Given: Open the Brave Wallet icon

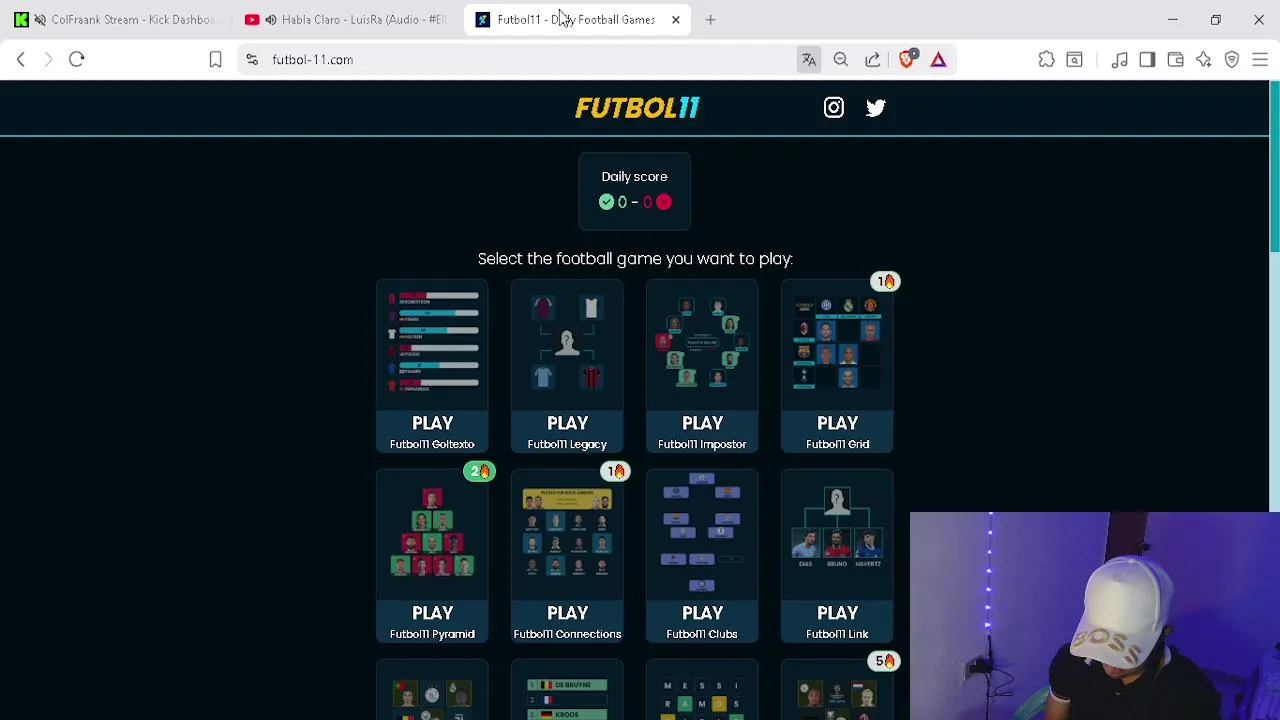Looking at the screenshot, I should (1175, 60).
